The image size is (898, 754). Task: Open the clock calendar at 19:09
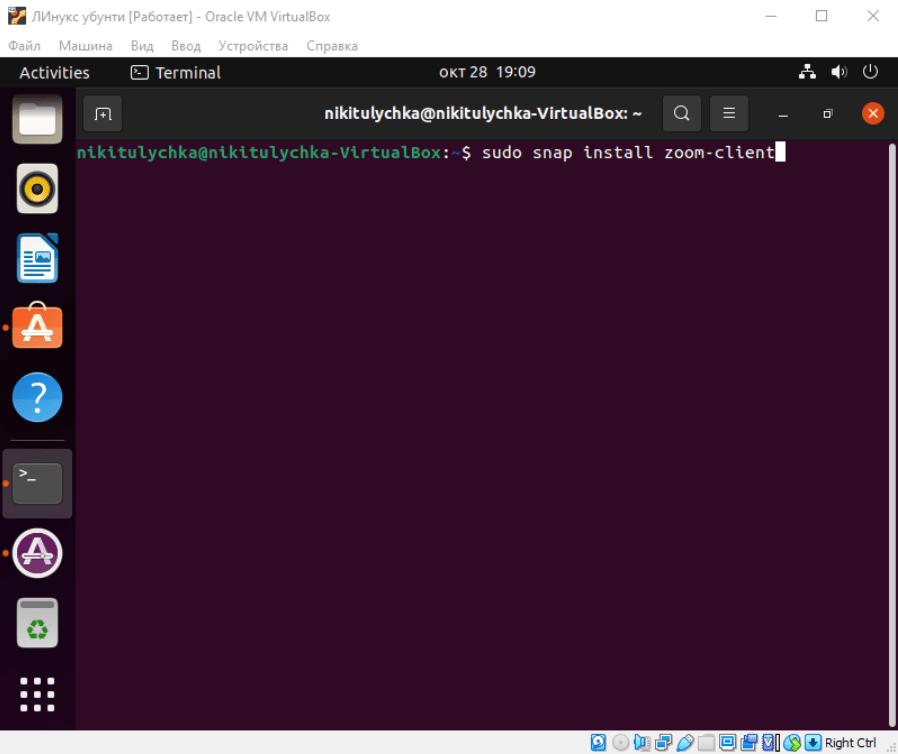point(487,72)
